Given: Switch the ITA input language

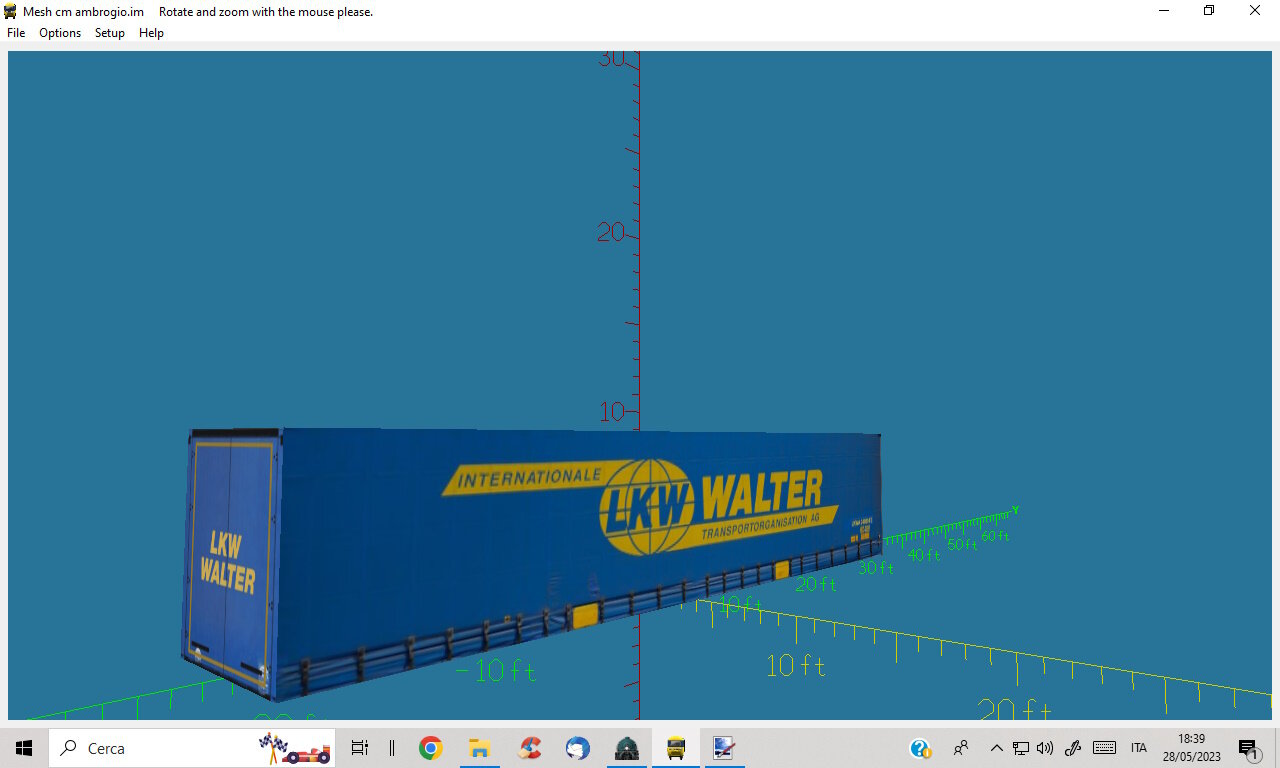Looking at the screenshot, I should click(x=1138, y=748).
